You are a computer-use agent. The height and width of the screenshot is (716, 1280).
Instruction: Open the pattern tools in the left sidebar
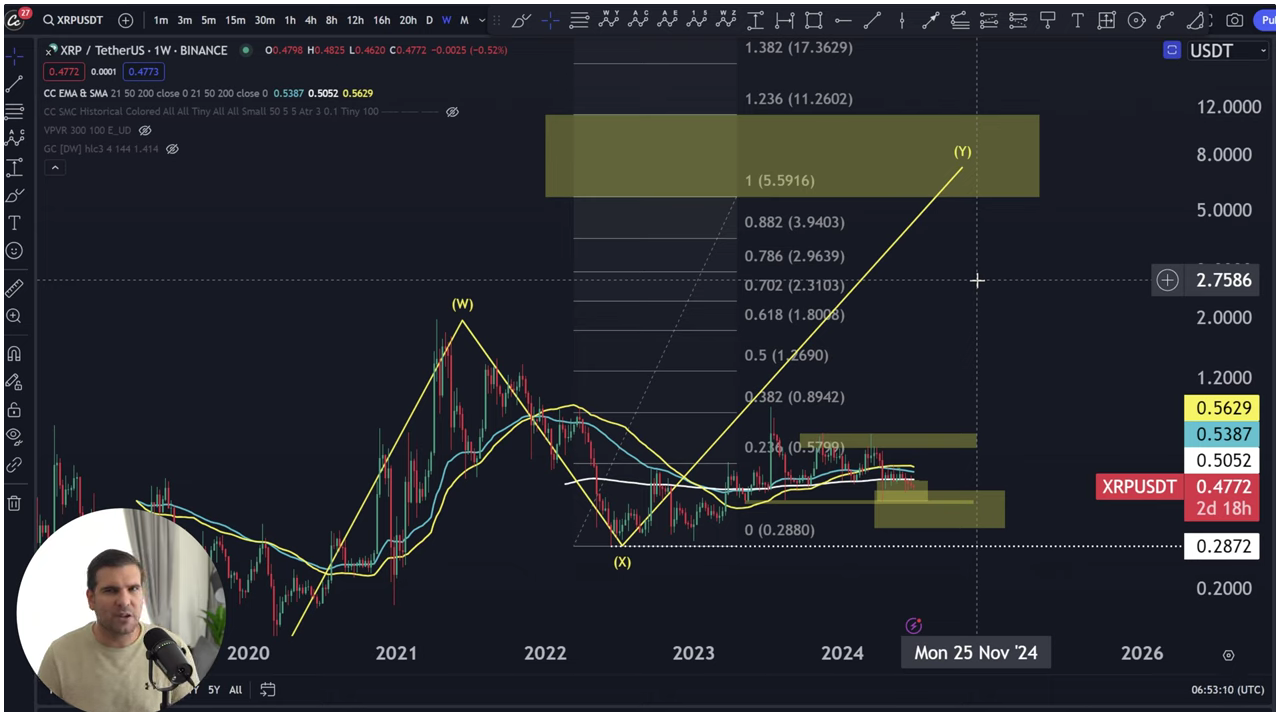coord(14,139)
